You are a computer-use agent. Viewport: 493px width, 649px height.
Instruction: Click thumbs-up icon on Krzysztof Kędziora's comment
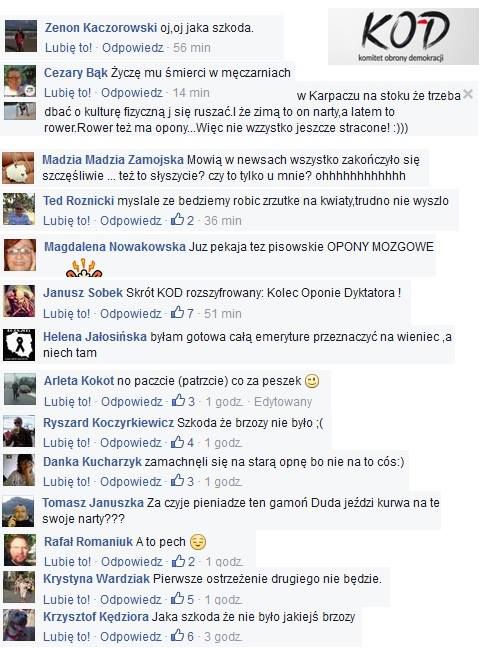[x=177, y=635]
